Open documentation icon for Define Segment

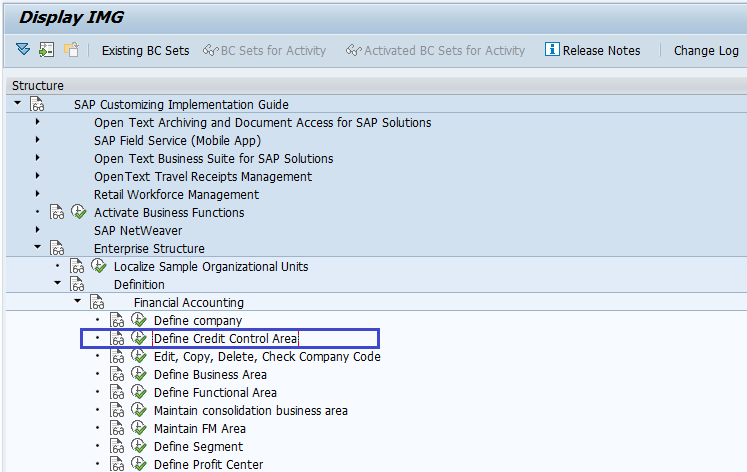(x=117, y=446)
